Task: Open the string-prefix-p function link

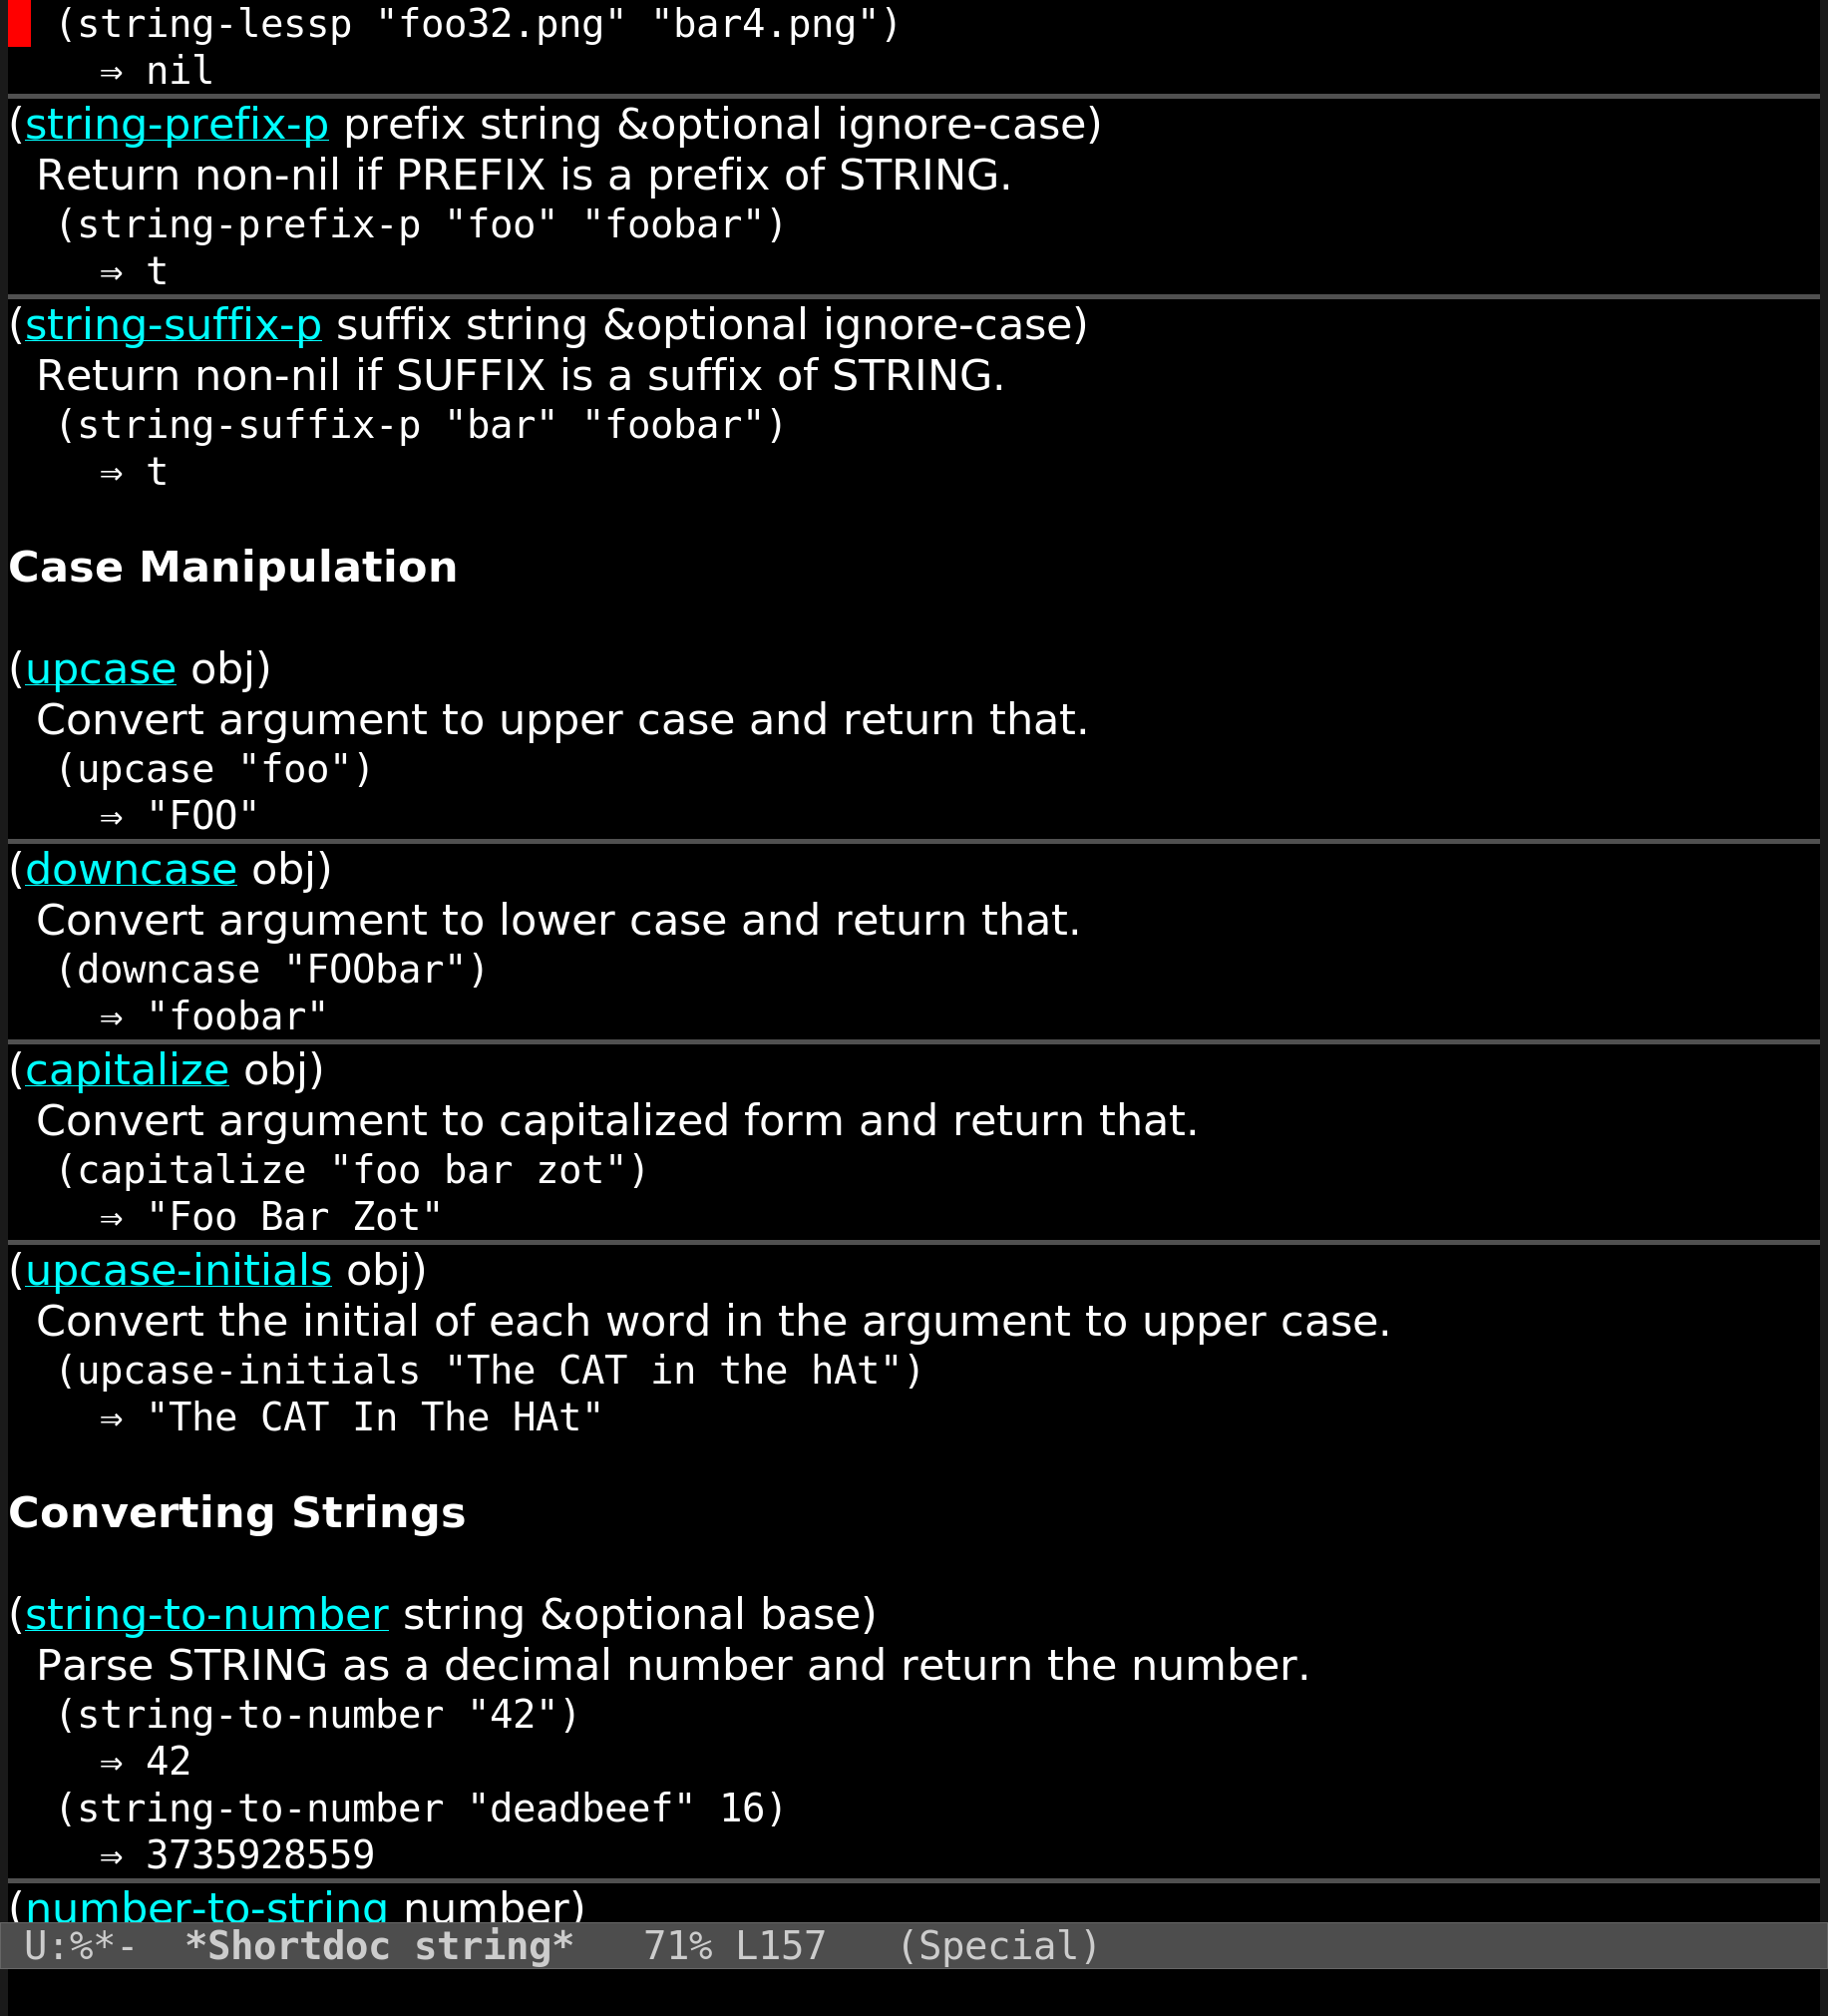Action: (177, 125)
